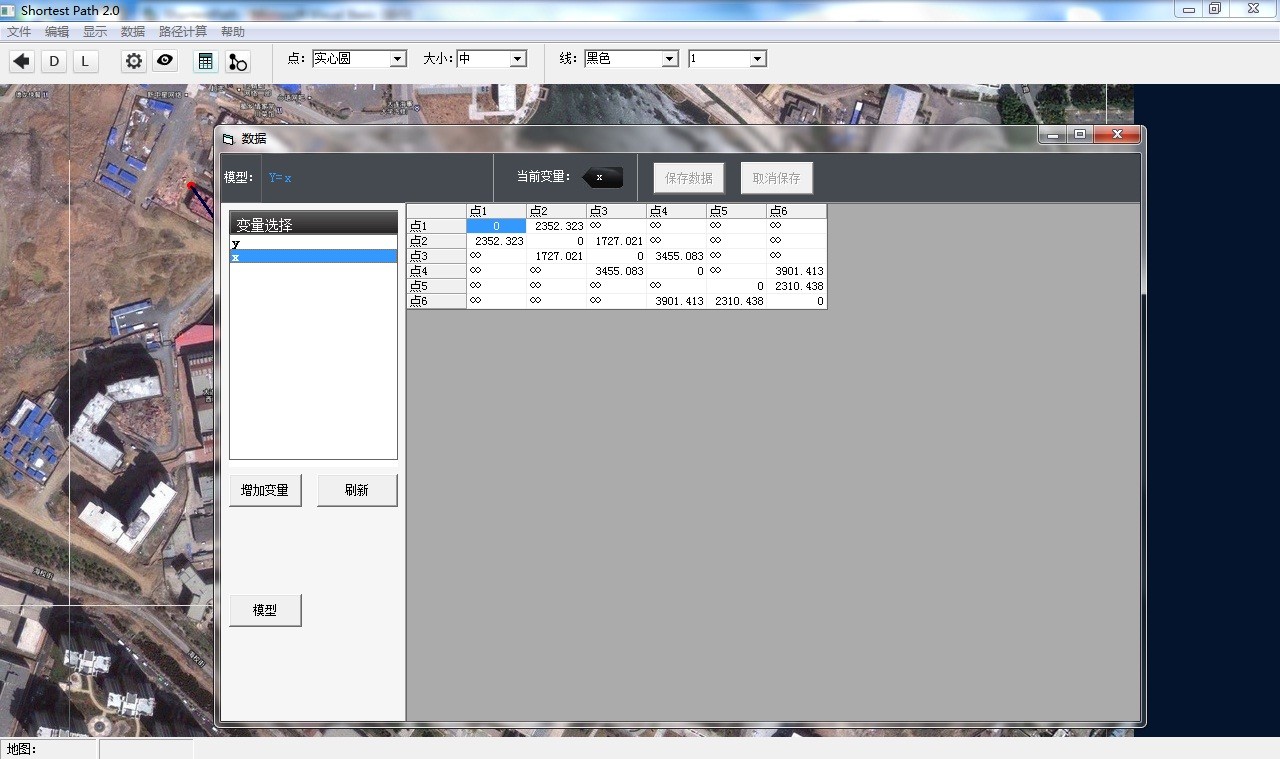Select variable x in 变量选择 list

[313, 257]
